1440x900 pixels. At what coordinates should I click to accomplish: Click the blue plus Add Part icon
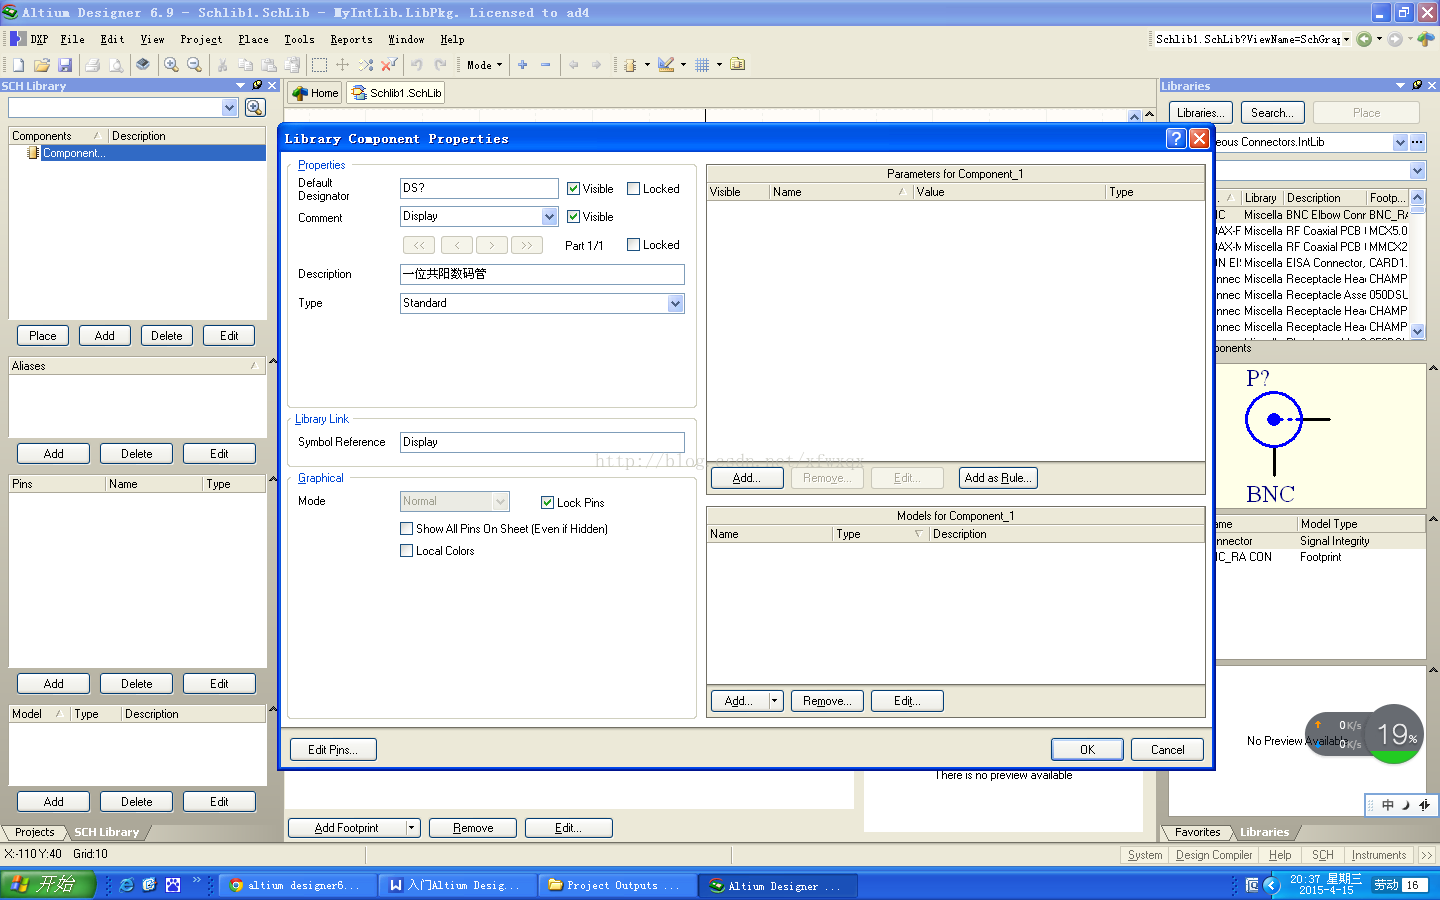coord(522,65)
